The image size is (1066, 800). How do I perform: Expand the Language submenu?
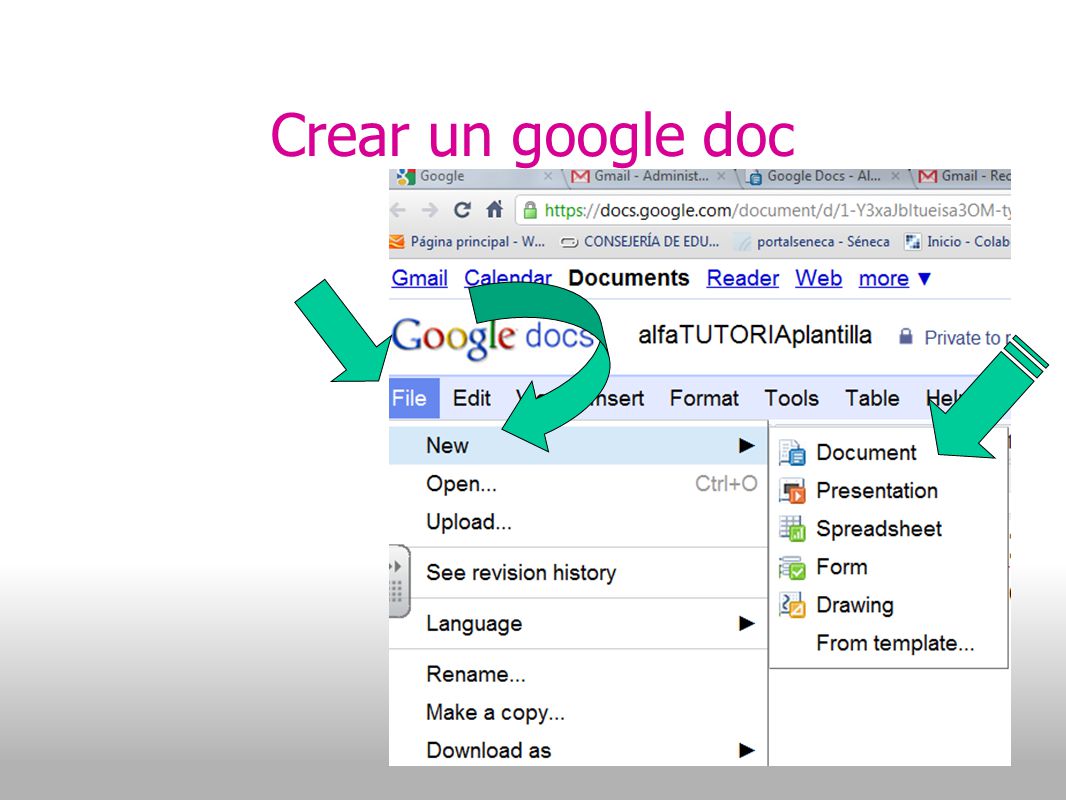point(578,623)
